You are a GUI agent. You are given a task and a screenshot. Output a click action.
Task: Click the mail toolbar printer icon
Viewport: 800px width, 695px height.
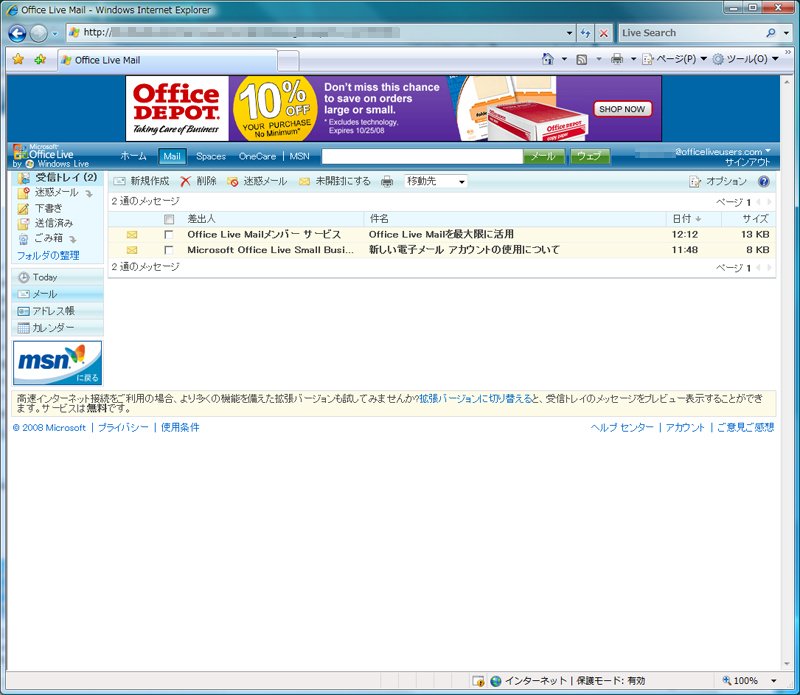pyautogui.click(x=387, y=181)
